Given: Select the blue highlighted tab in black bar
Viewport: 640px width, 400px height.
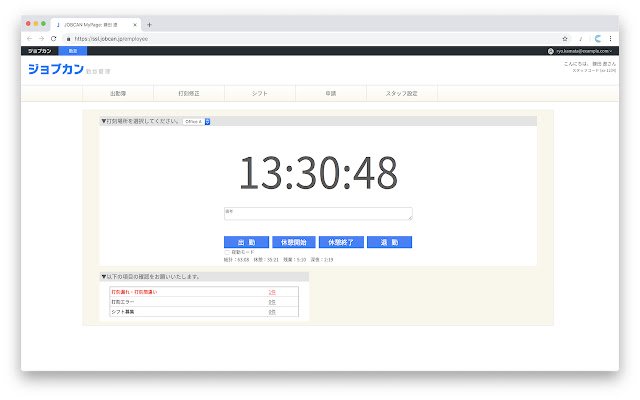Looking at the screenshot, I should (73, 51).
